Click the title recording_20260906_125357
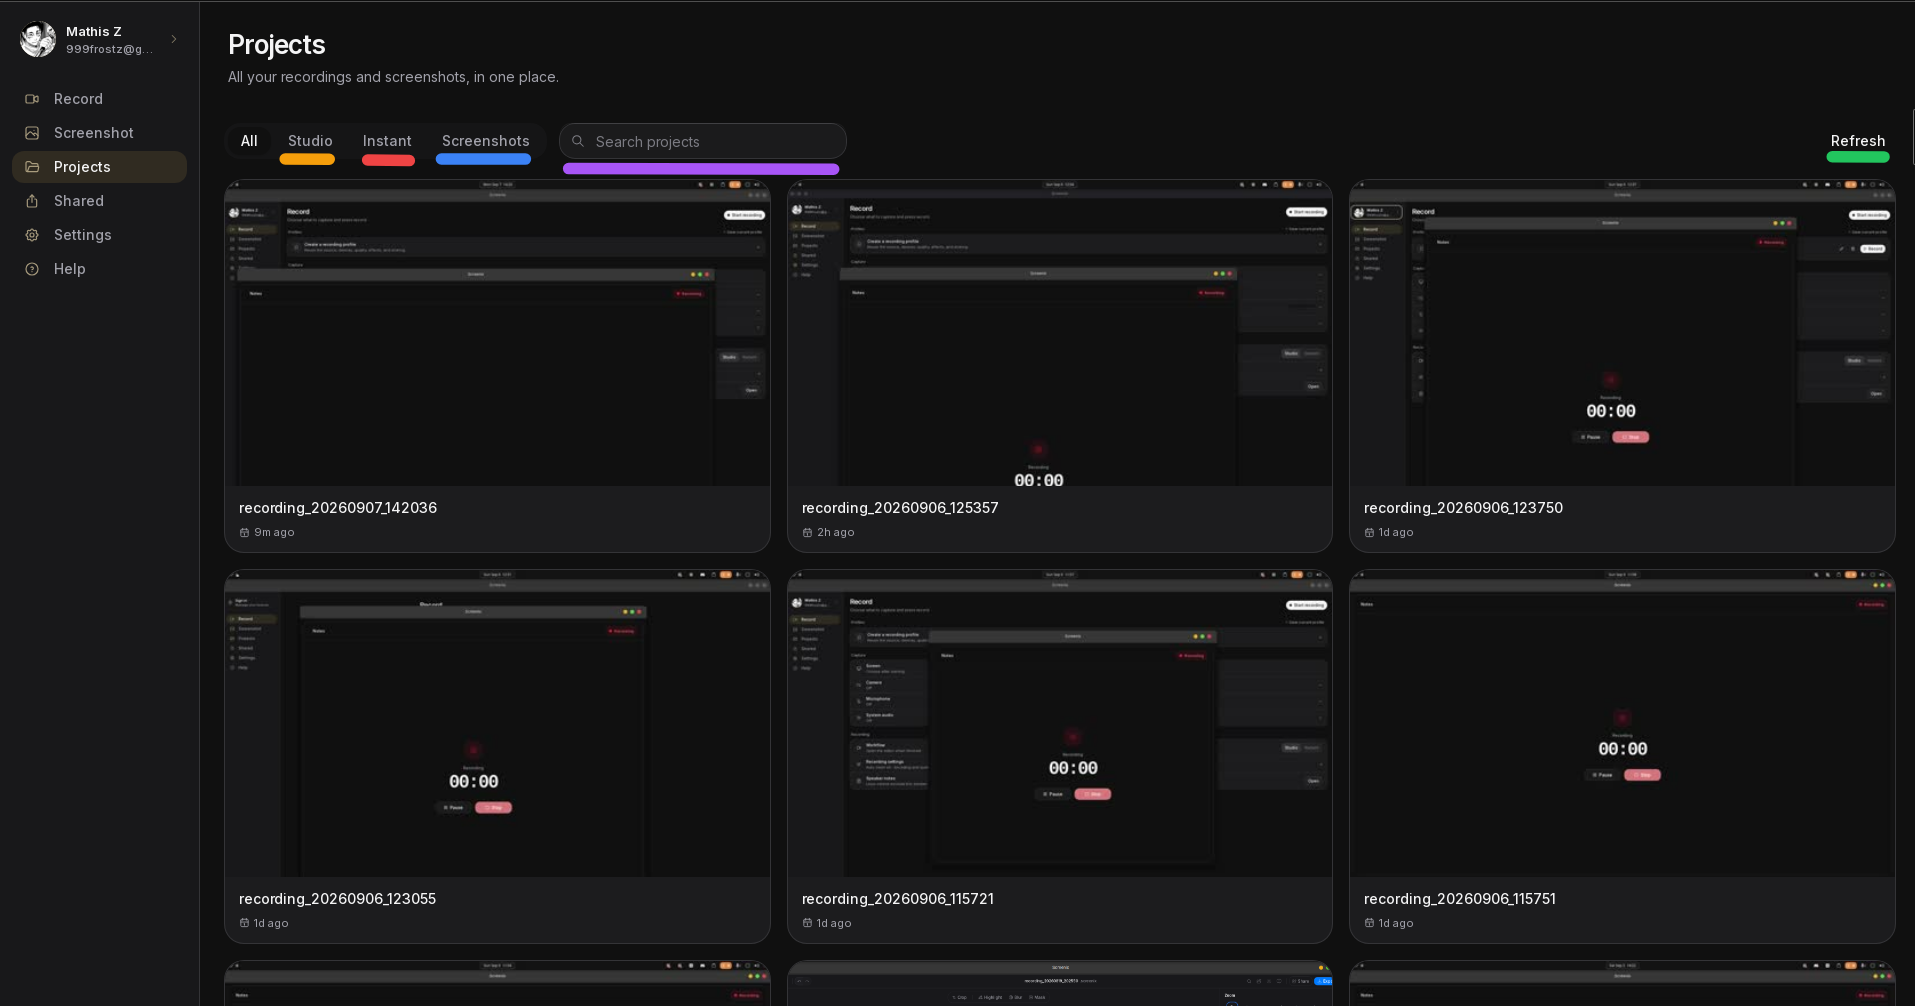This screenshot has width=1915, height=1006. (900, 508)
